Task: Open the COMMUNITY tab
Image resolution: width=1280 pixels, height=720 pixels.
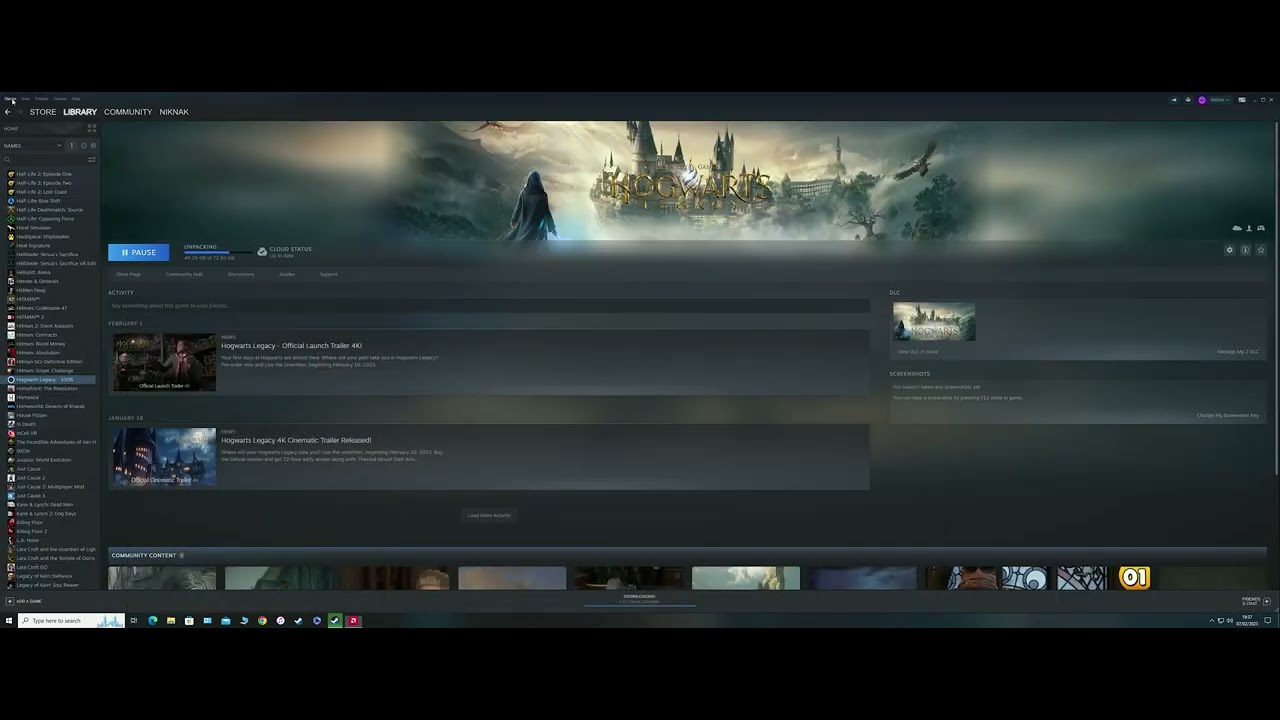Action: coord(128,112)
